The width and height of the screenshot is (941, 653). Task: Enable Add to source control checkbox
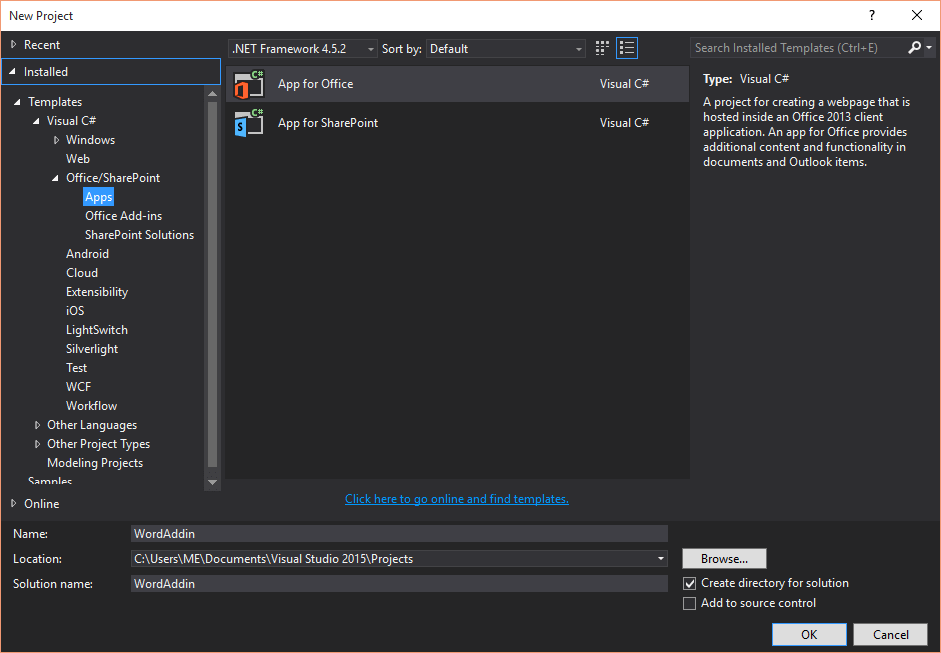tap(690, 603)
